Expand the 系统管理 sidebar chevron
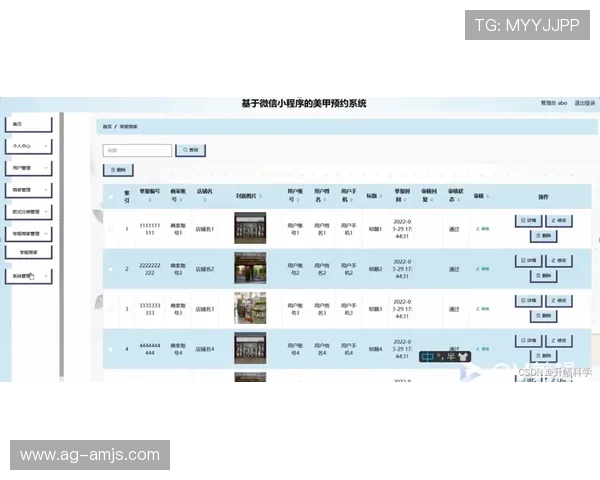Viewport: 600px width, 480px height. click(46, 276)
